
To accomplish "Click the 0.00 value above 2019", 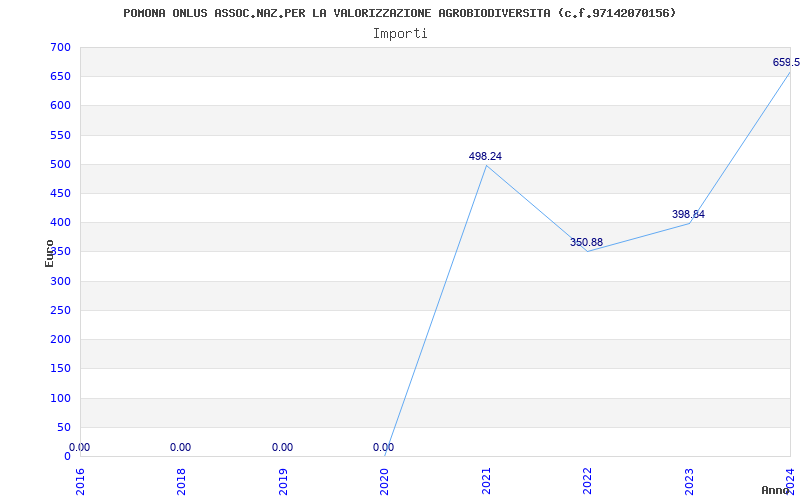I will [282, 447].
